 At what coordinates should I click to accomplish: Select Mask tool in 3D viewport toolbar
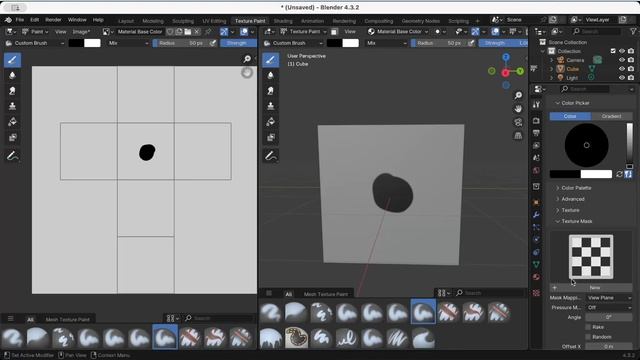pyautogui.click(x=270, y=137)
